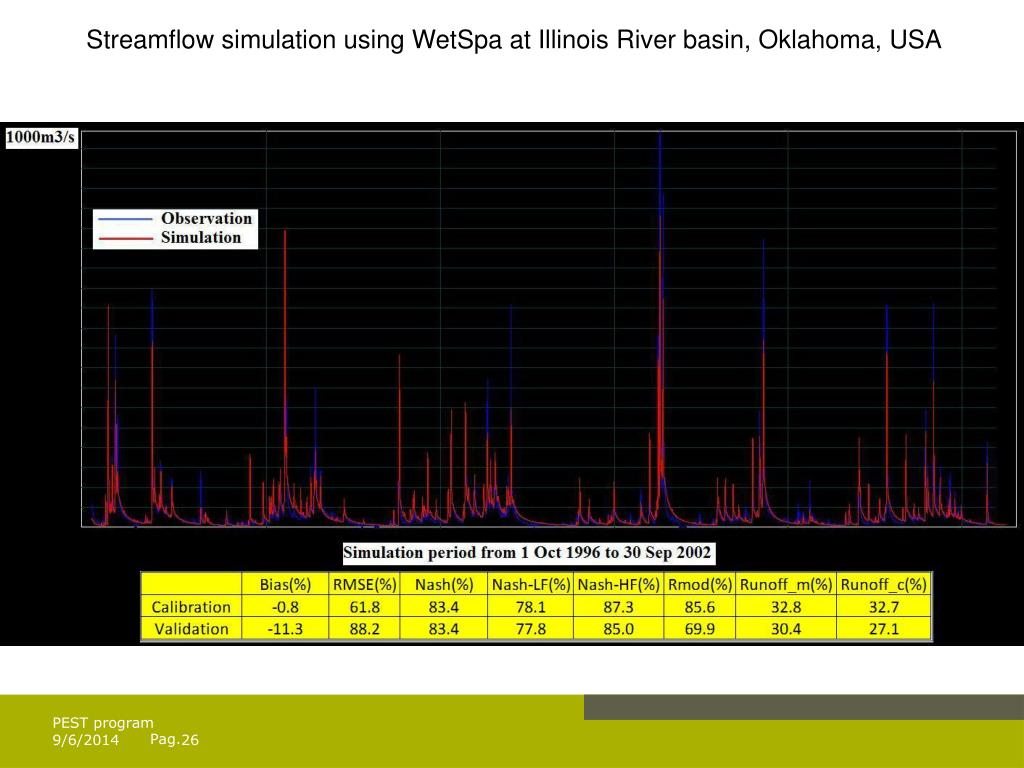
Task: Select the Validation row header
Action: pos(191,629)
